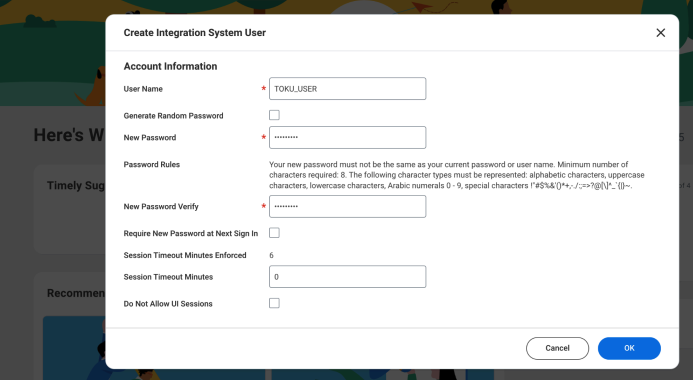Viewport: 693px width, 380px height.
Task: Select the Session Timeout Minutes field
Action: pyautogui.click(x=347, y=277)
